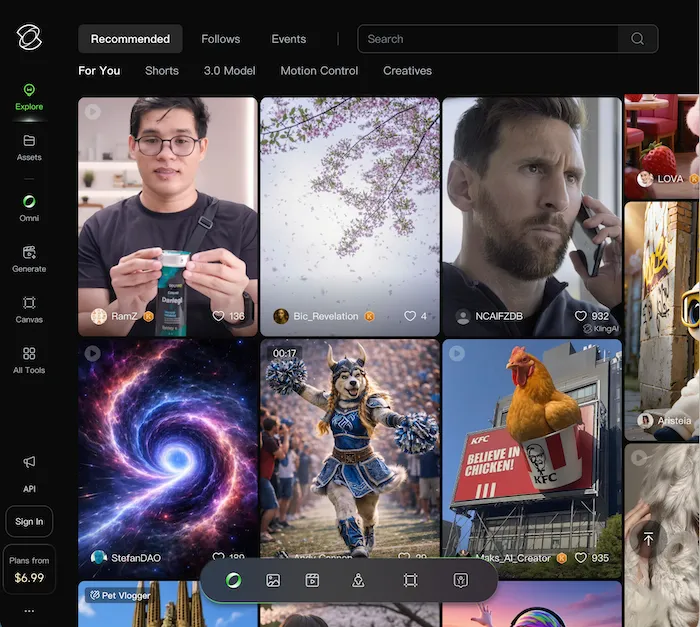Viewport: 700px width, 627px height.
Task: Click the Kling logo at top left
Action: 29,38
